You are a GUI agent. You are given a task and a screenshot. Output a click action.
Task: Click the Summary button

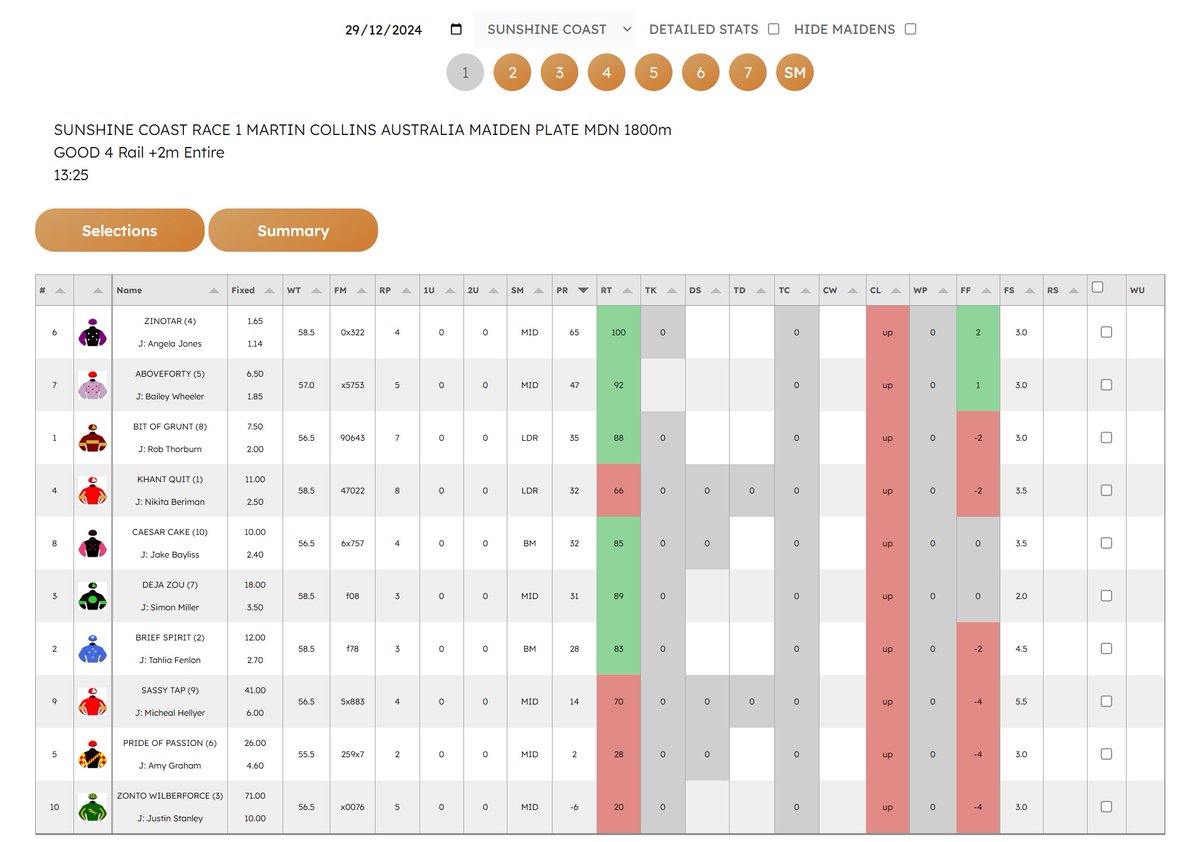click(293, 230)
